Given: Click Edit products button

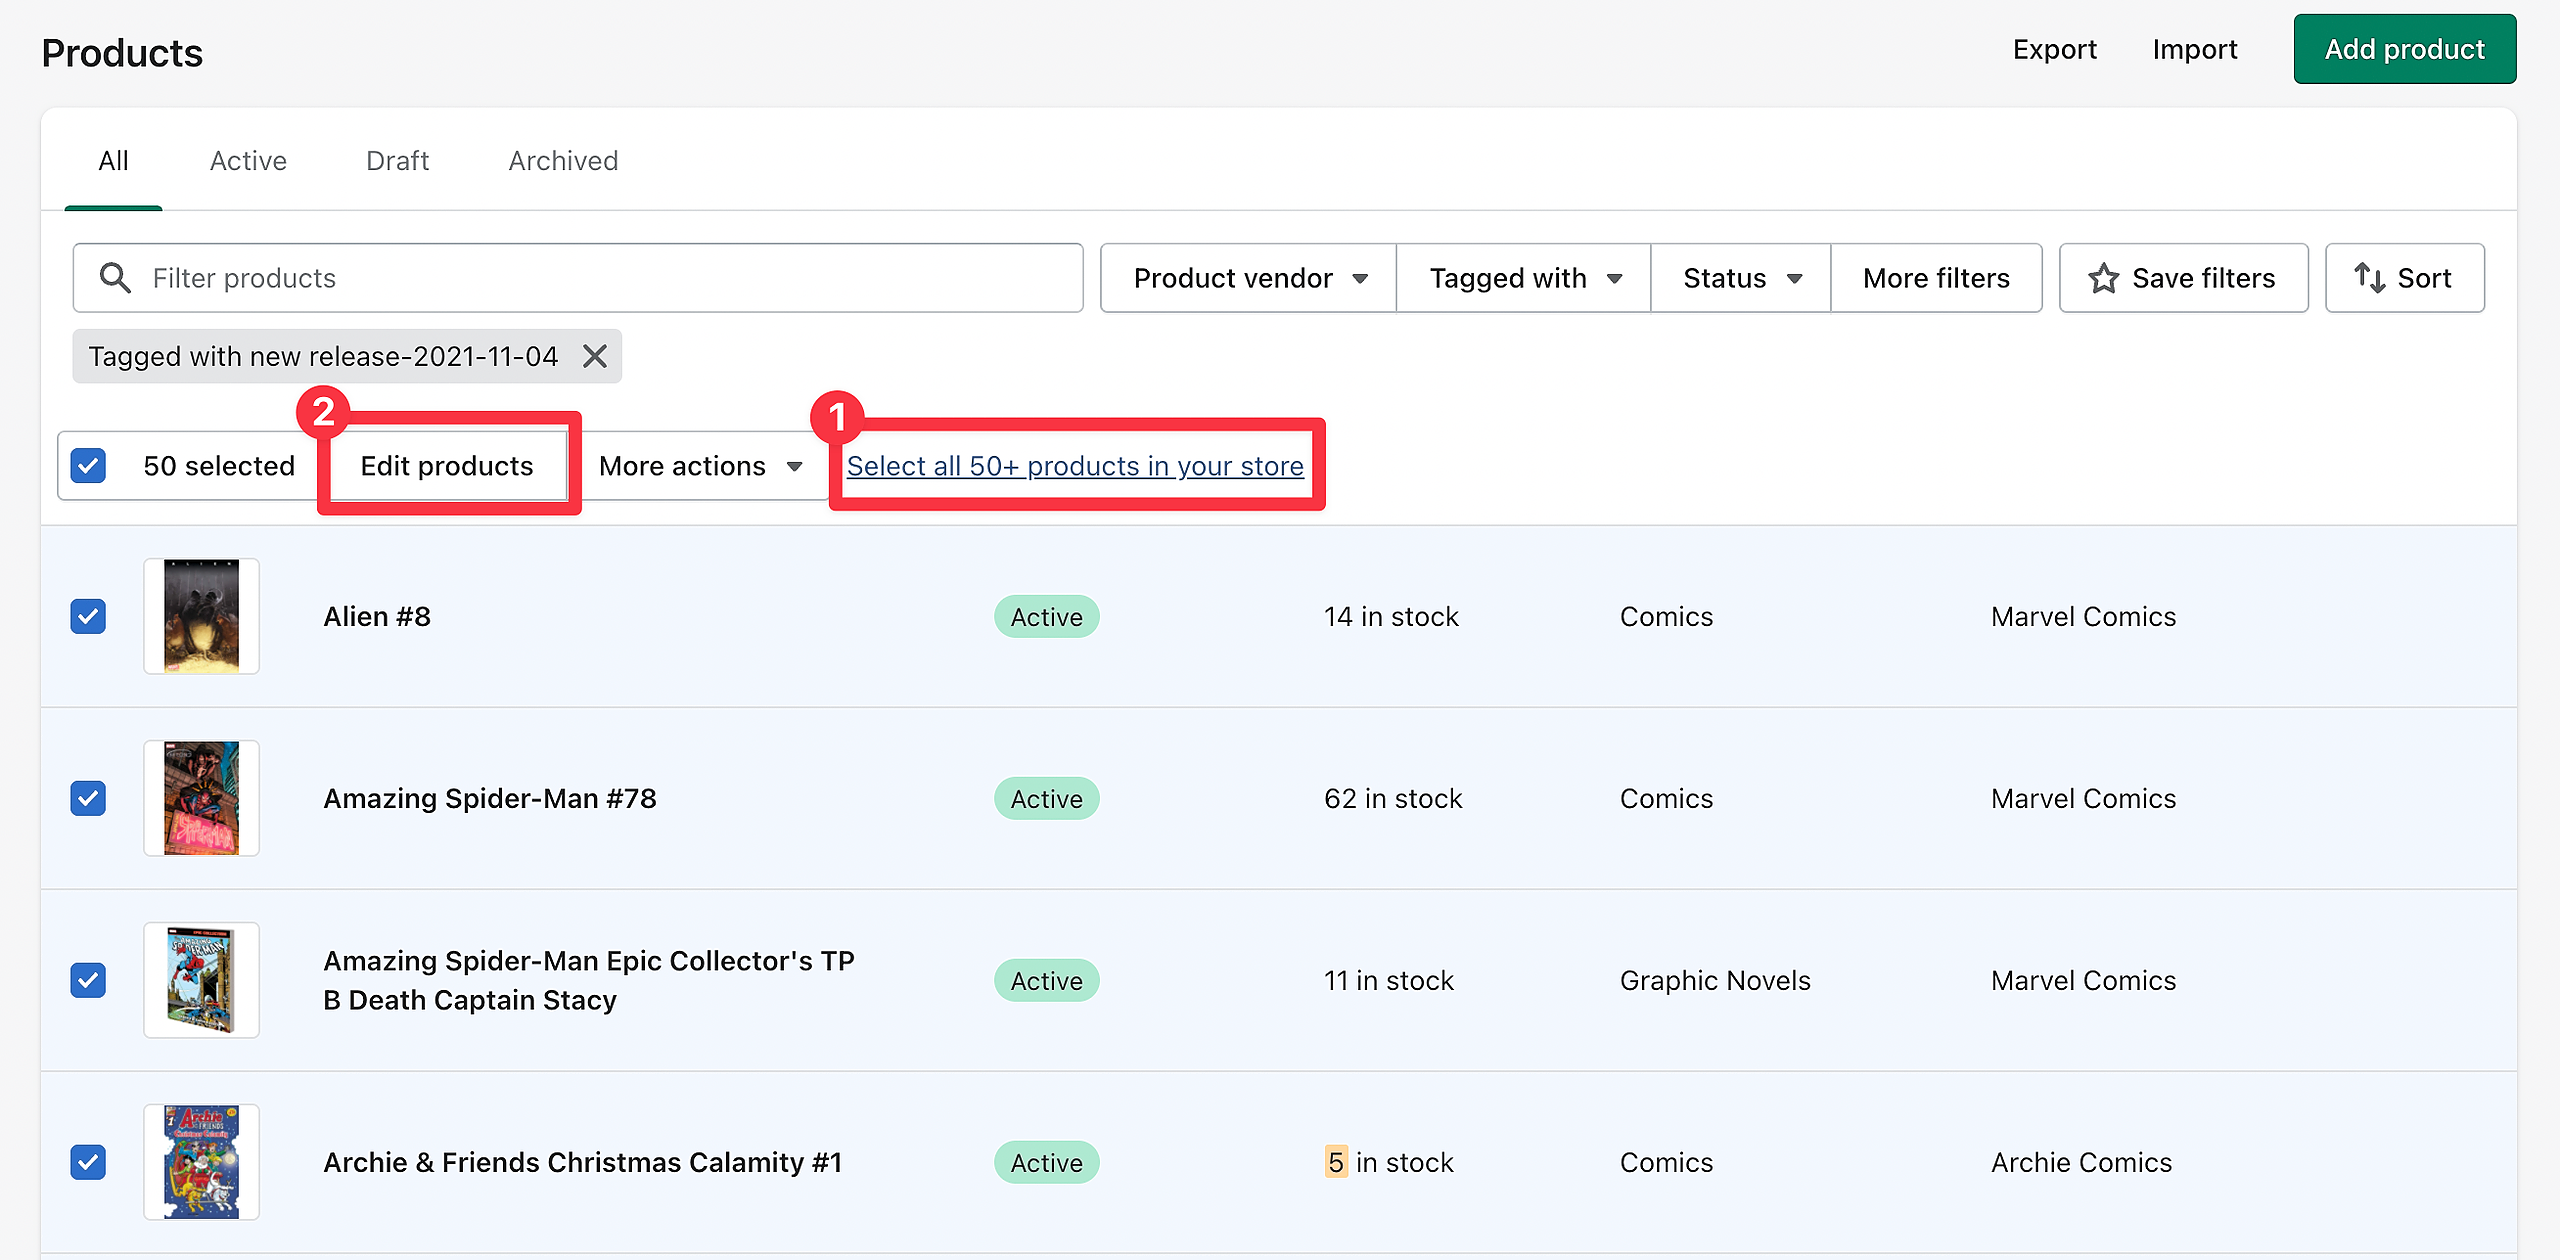Looking at the screenshot, I should pos(447,466).
